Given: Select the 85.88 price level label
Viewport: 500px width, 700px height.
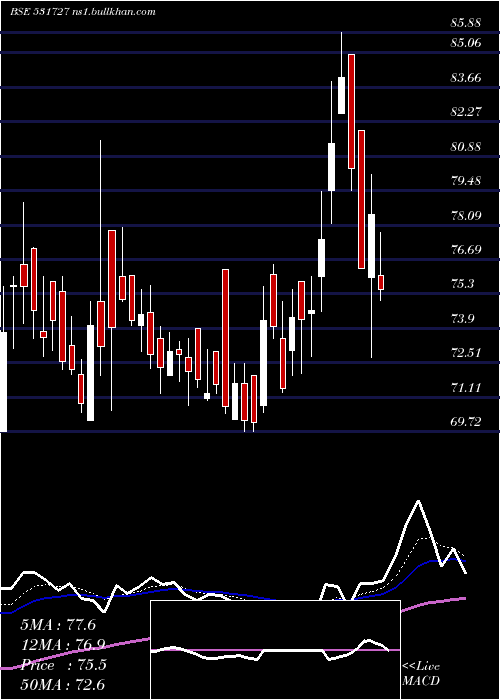Looking at the screenshot, I should [466, 22].
